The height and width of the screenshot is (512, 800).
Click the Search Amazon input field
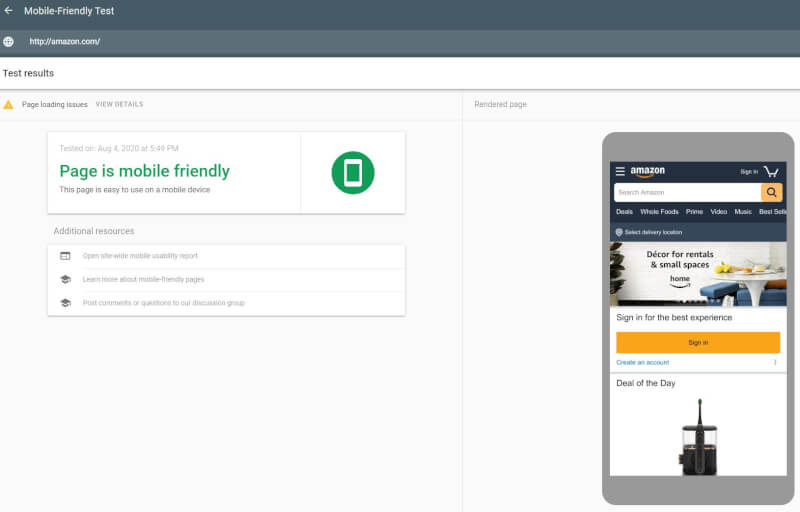(x=687, y=192)
